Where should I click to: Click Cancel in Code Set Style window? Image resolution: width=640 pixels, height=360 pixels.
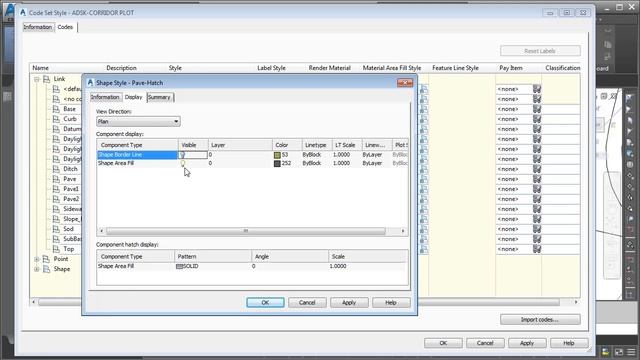tap(485, 343)
